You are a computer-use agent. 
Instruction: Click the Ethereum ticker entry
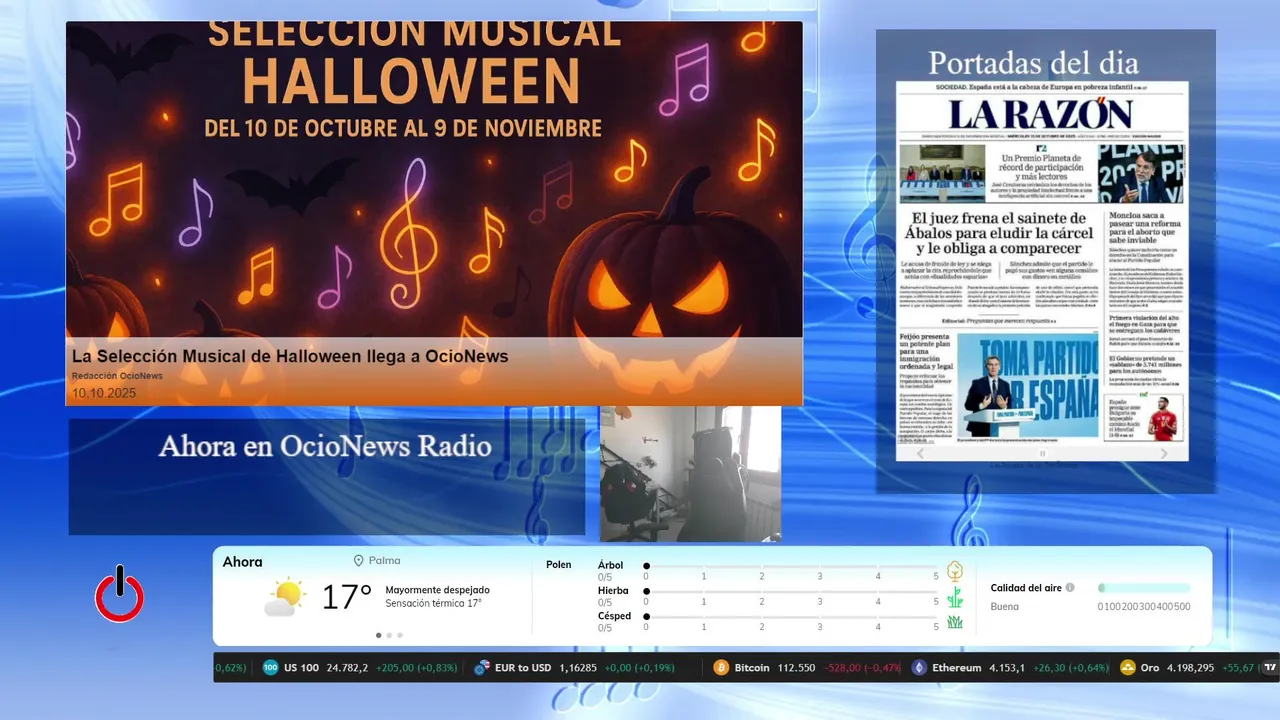coord(1009,668)
